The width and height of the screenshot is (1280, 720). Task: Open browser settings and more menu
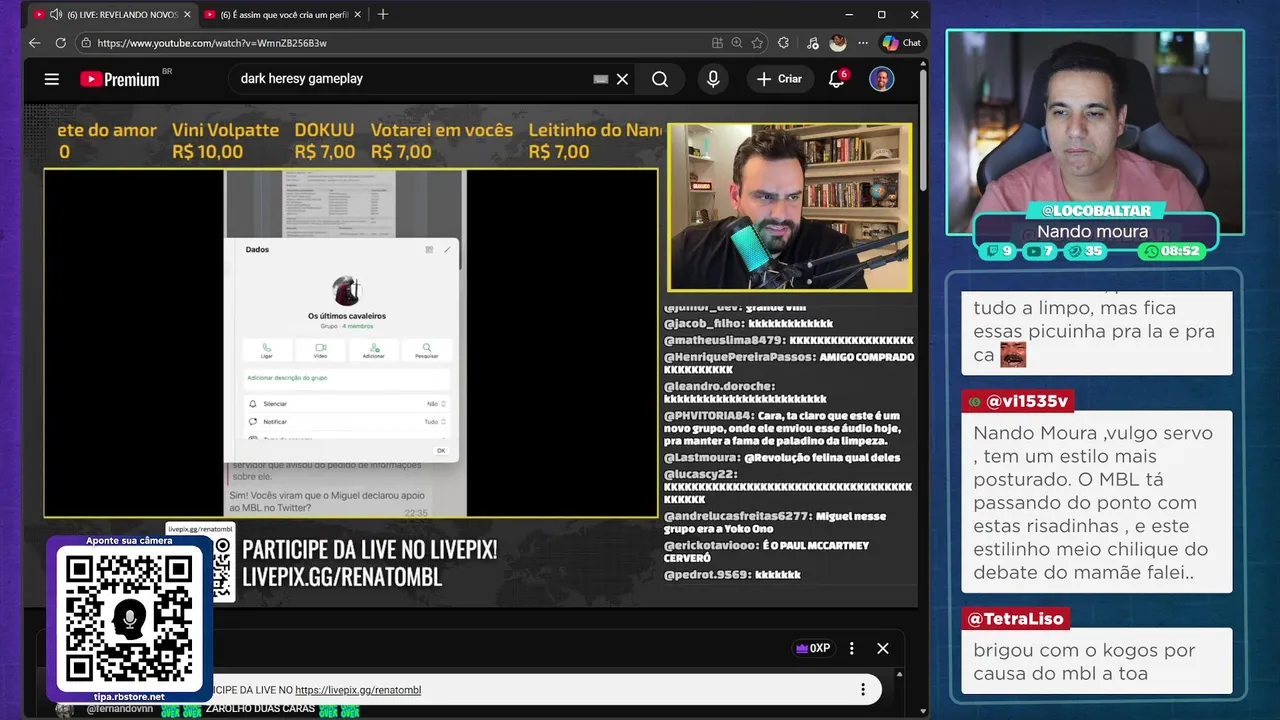[863, 43]
